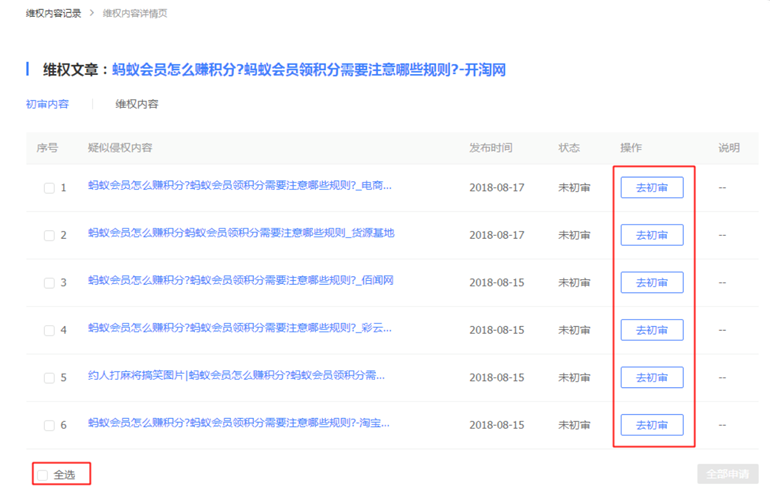Mark the row 4 checkbox
The image size is (770, 497).
click(x=49, y=331)
